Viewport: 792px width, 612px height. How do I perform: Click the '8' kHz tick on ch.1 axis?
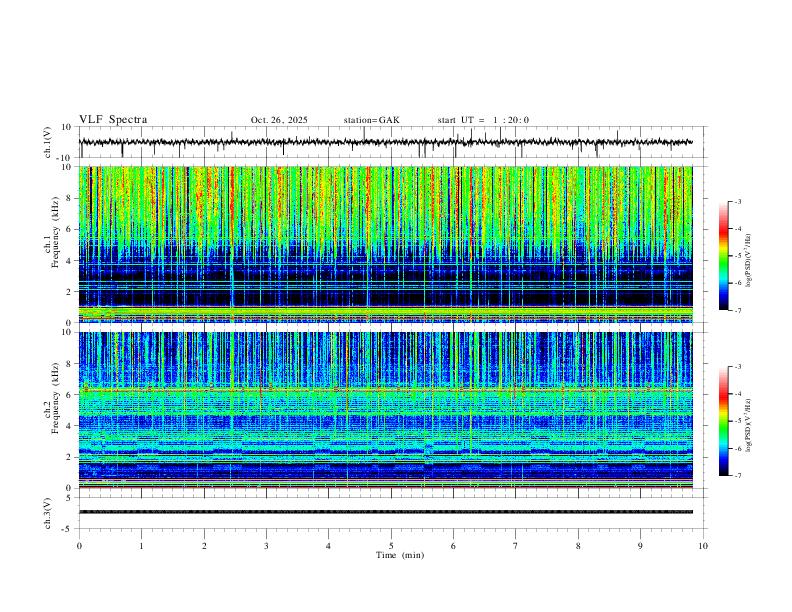(x=70, y=198)
